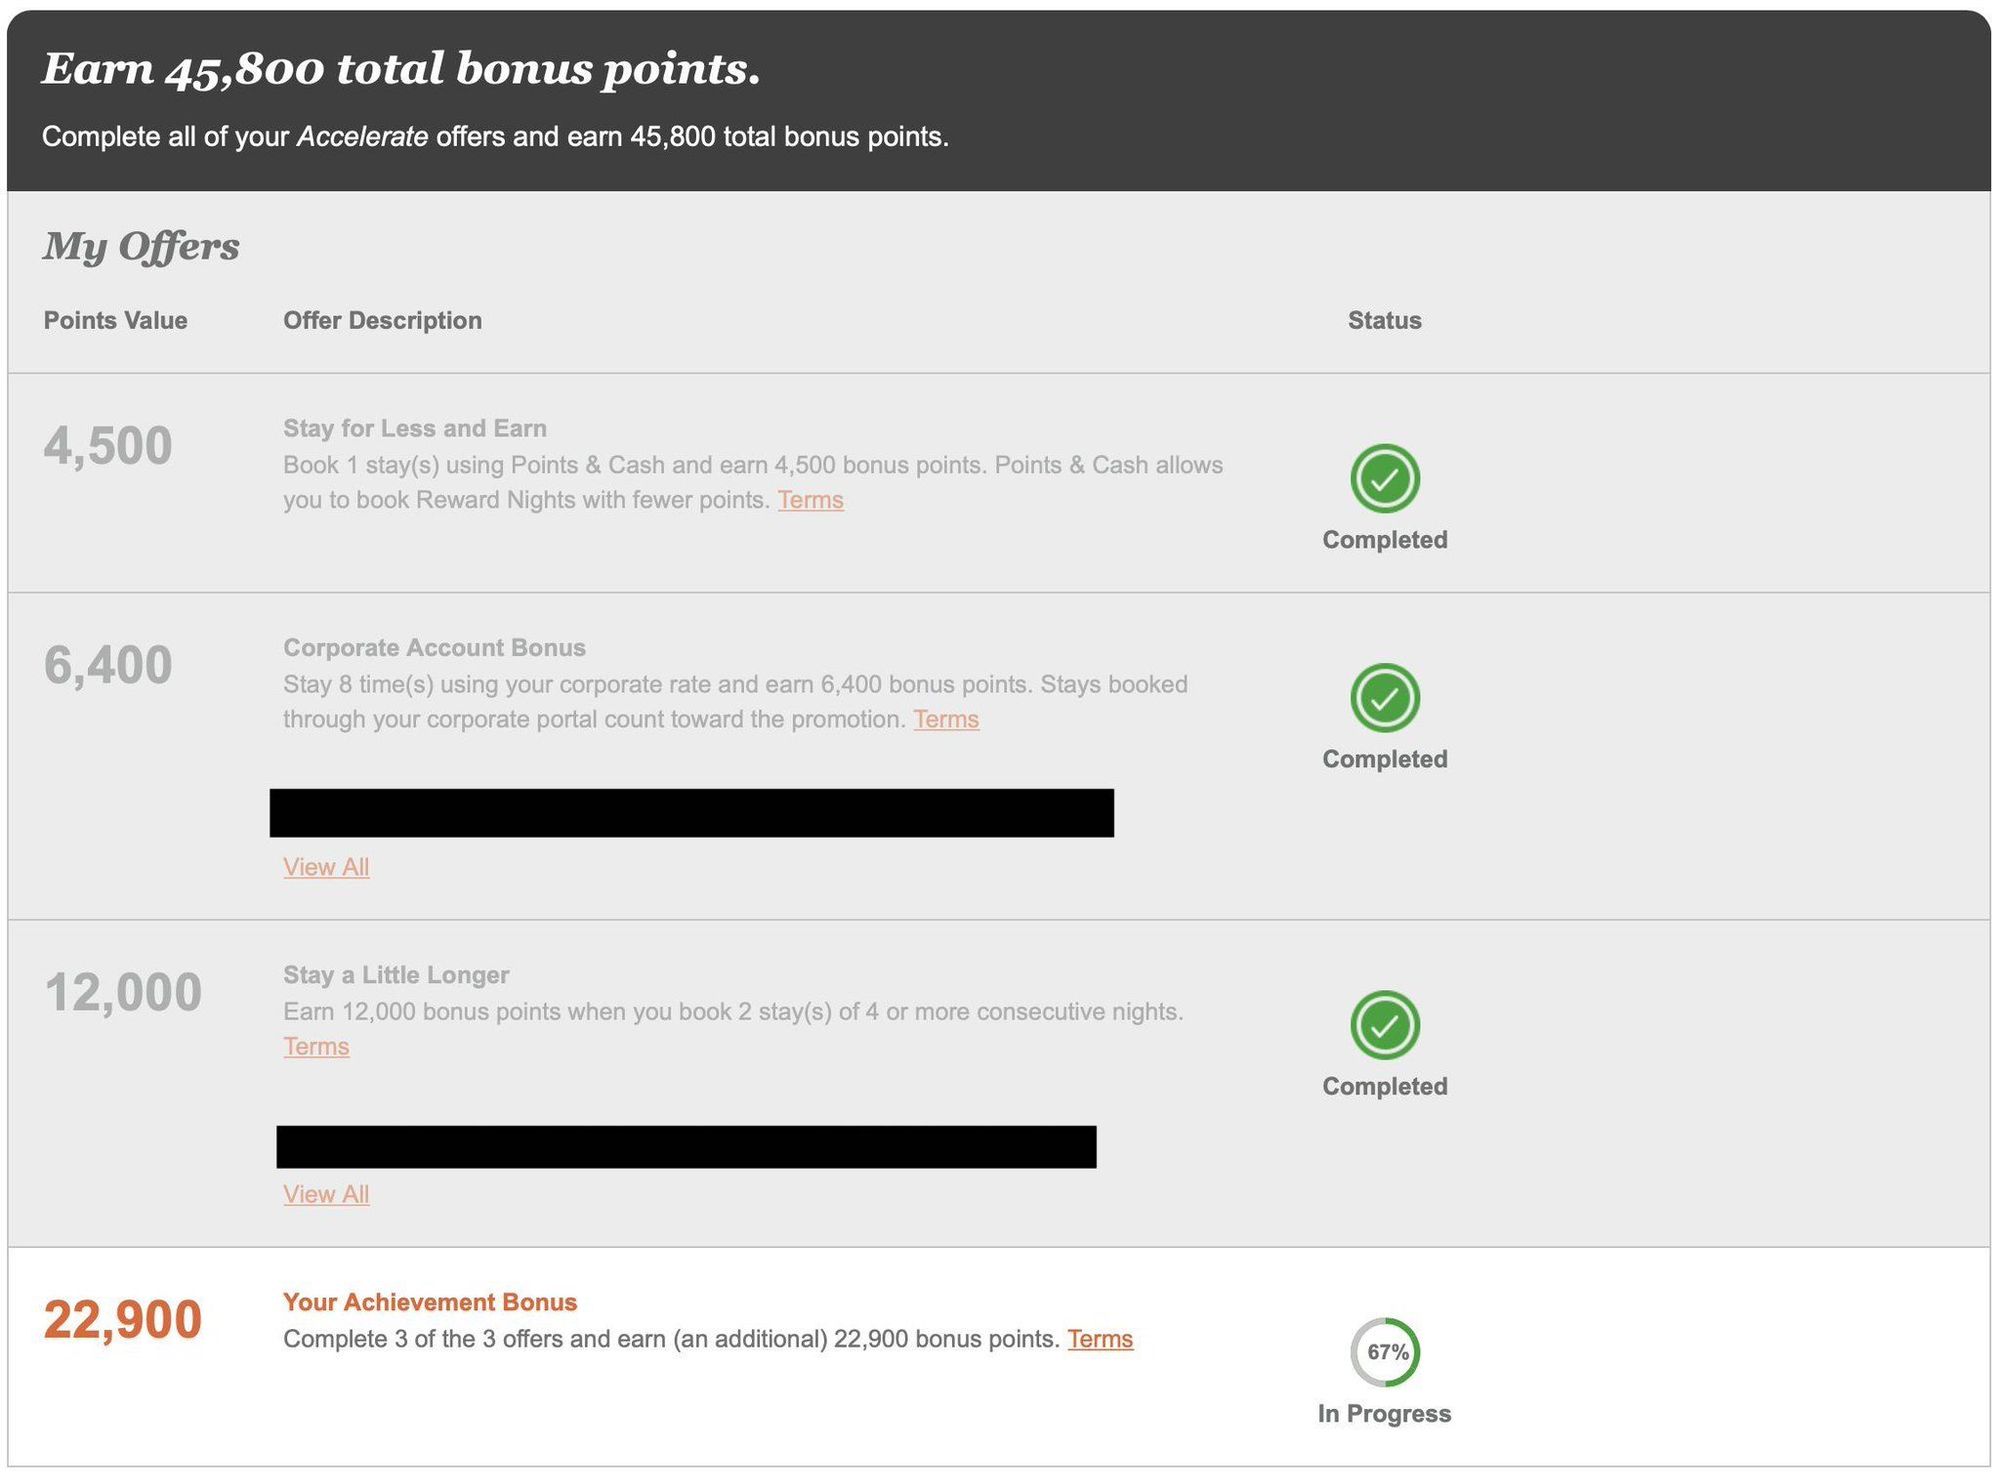
Task: Click the Corporate Account Bonus title
Action: pyautogui.click(x=434, y=647)
